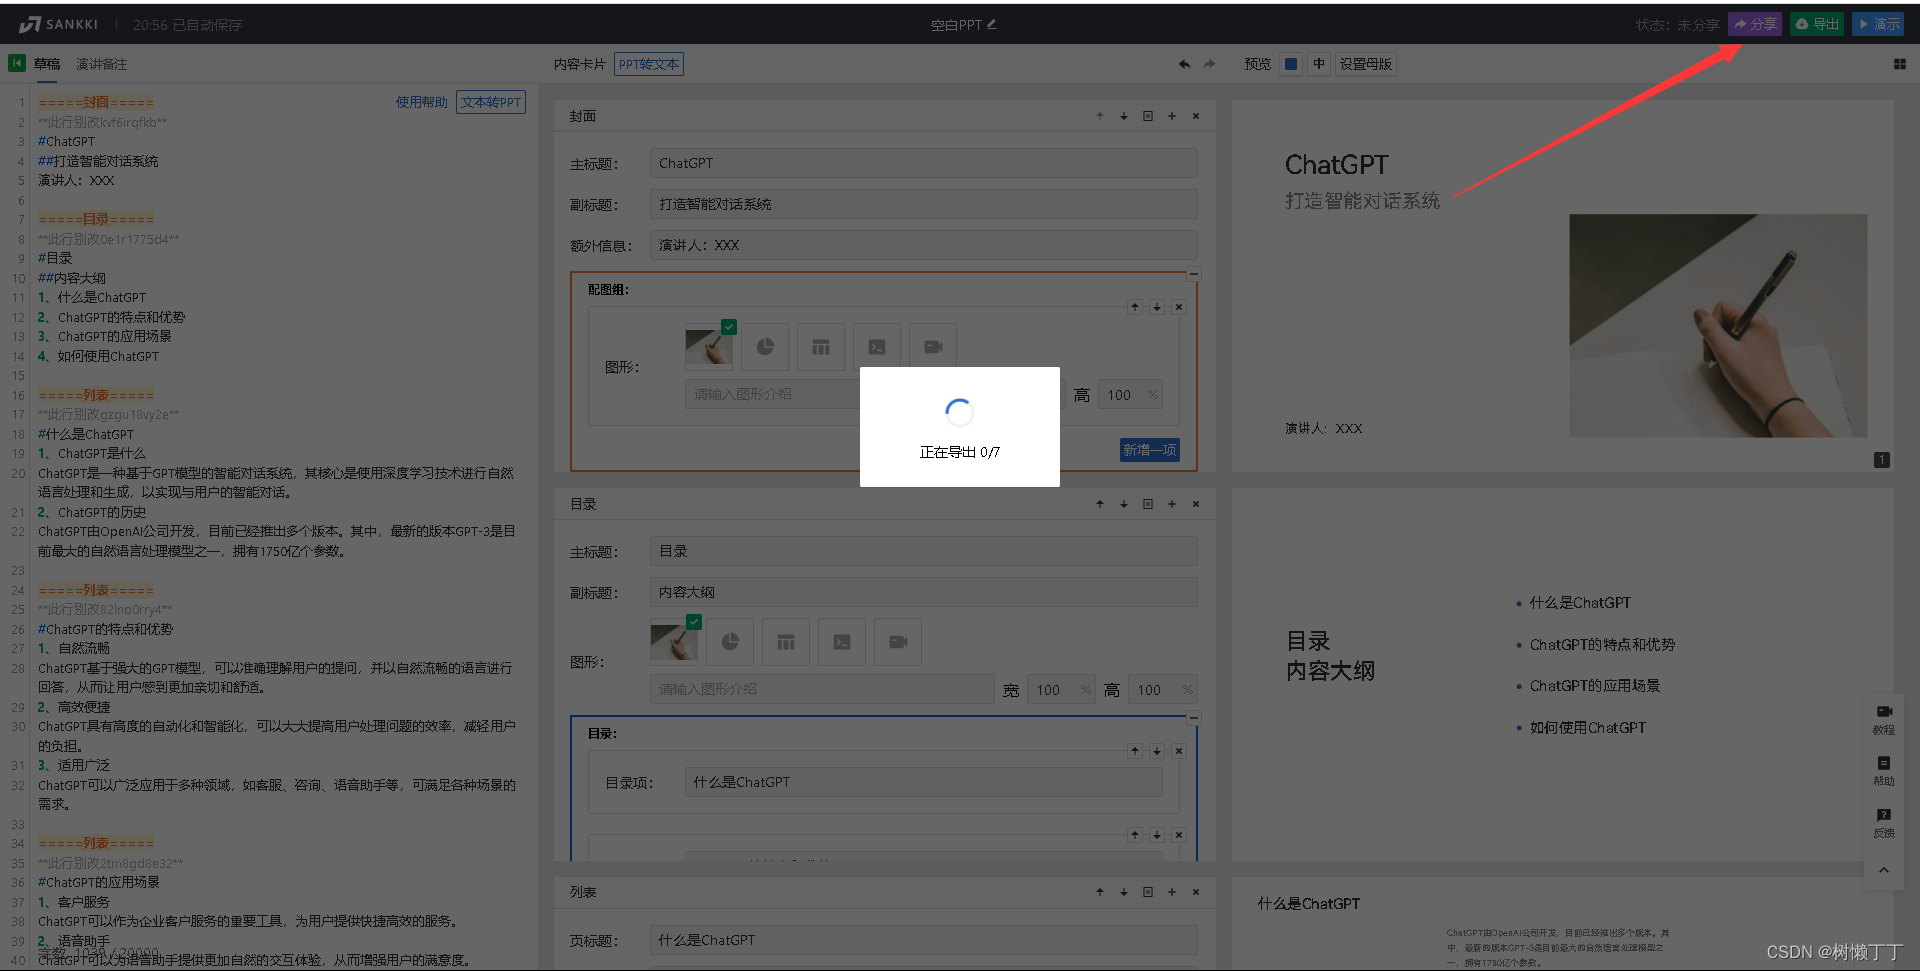Open the 使用帮助 link
The image size is (1920, 971).
pos(421,102)
